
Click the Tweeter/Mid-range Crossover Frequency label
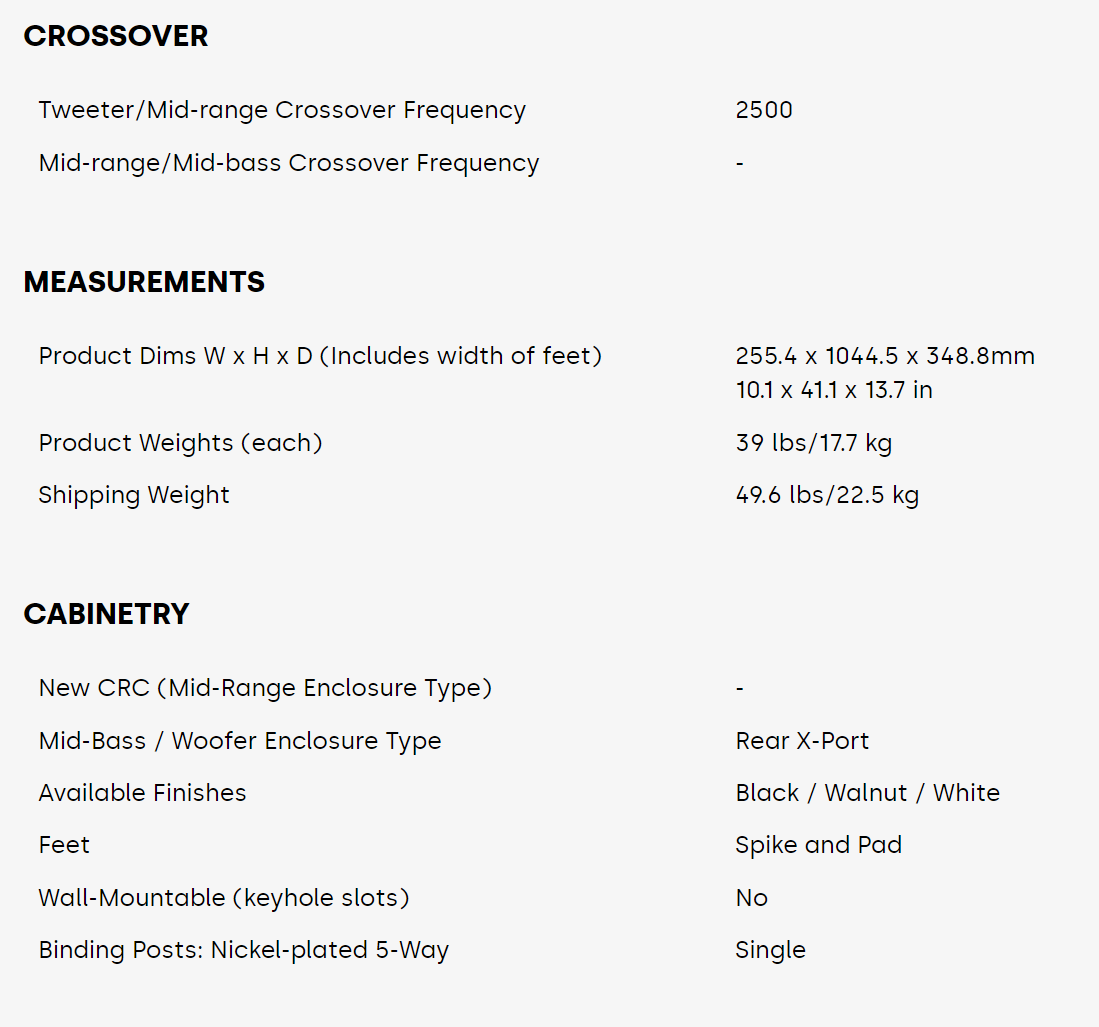(x=282, y=110)
